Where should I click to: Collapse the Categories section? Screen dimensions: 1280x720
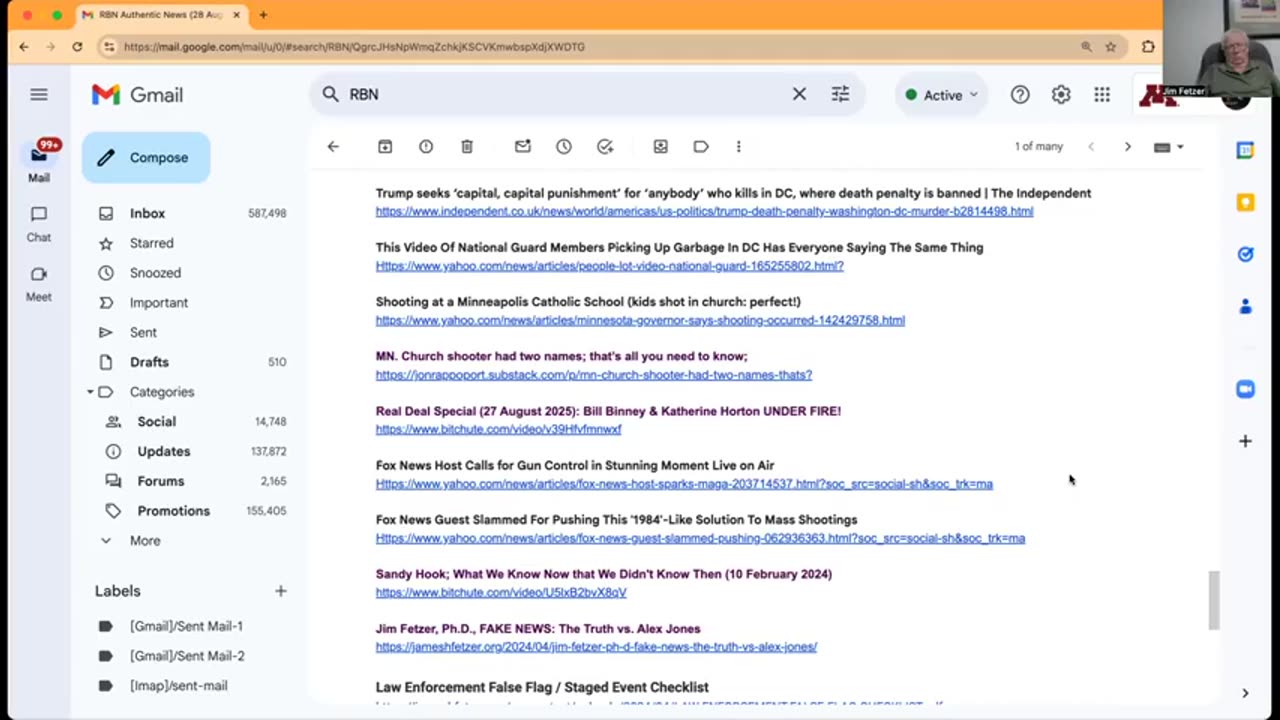click(x=90, y=392)
